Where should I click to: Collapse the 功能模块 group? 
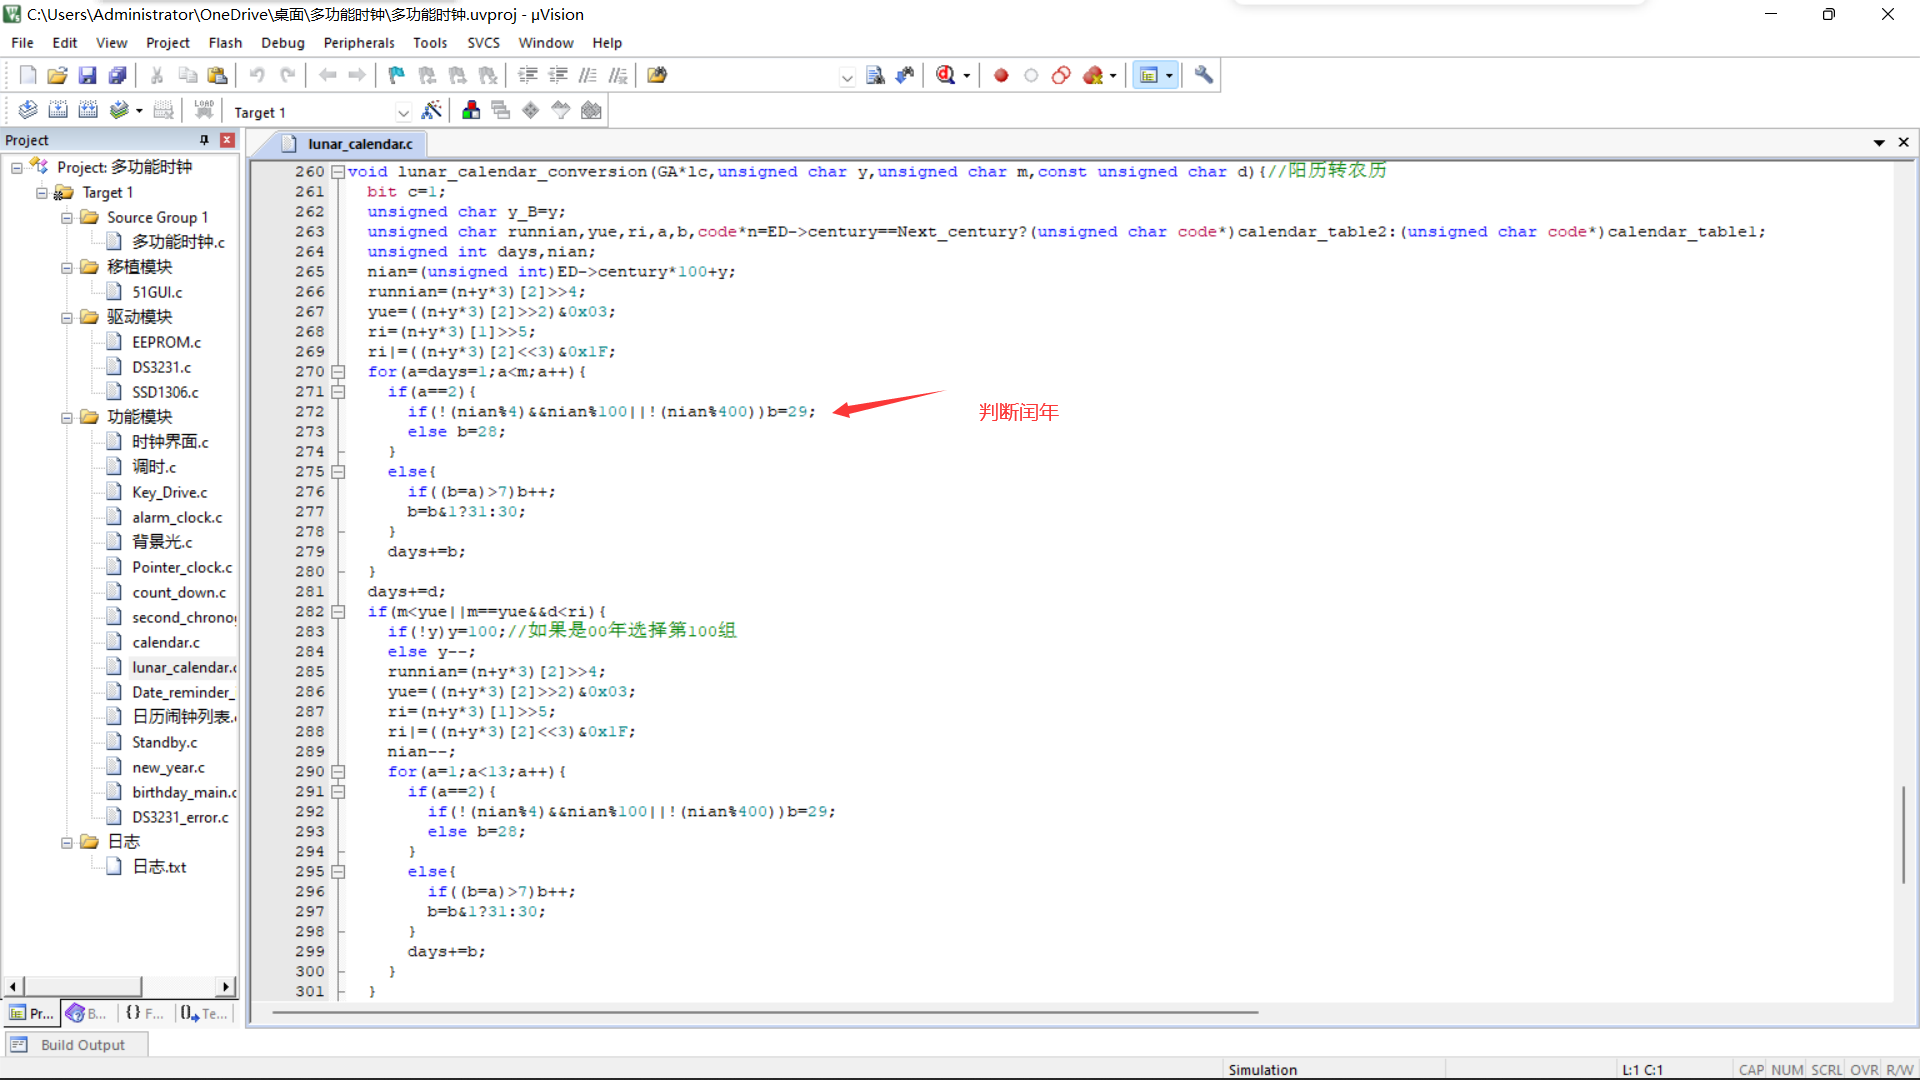[67, 417]
